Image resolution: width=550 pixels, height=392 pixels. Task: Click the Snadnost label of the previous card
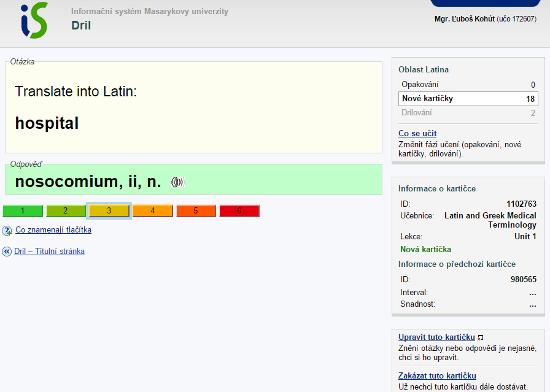418,304
